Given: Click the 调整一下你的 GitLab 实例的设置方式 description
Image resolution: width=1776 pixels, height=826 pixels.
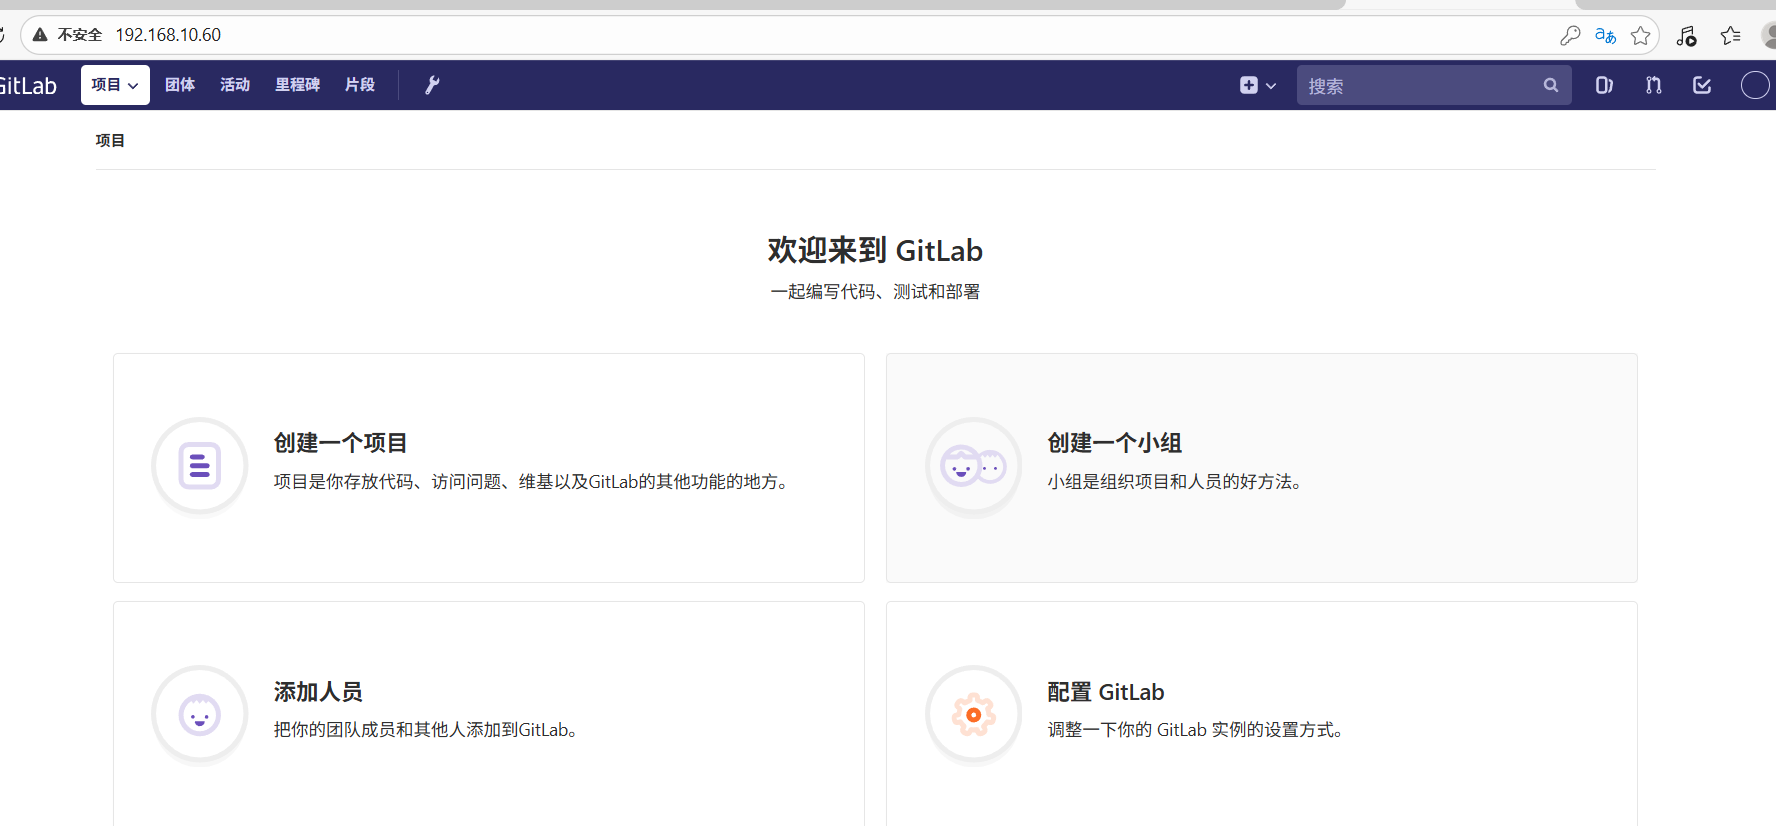Looking at the screenshot, I should point(1197,730).
